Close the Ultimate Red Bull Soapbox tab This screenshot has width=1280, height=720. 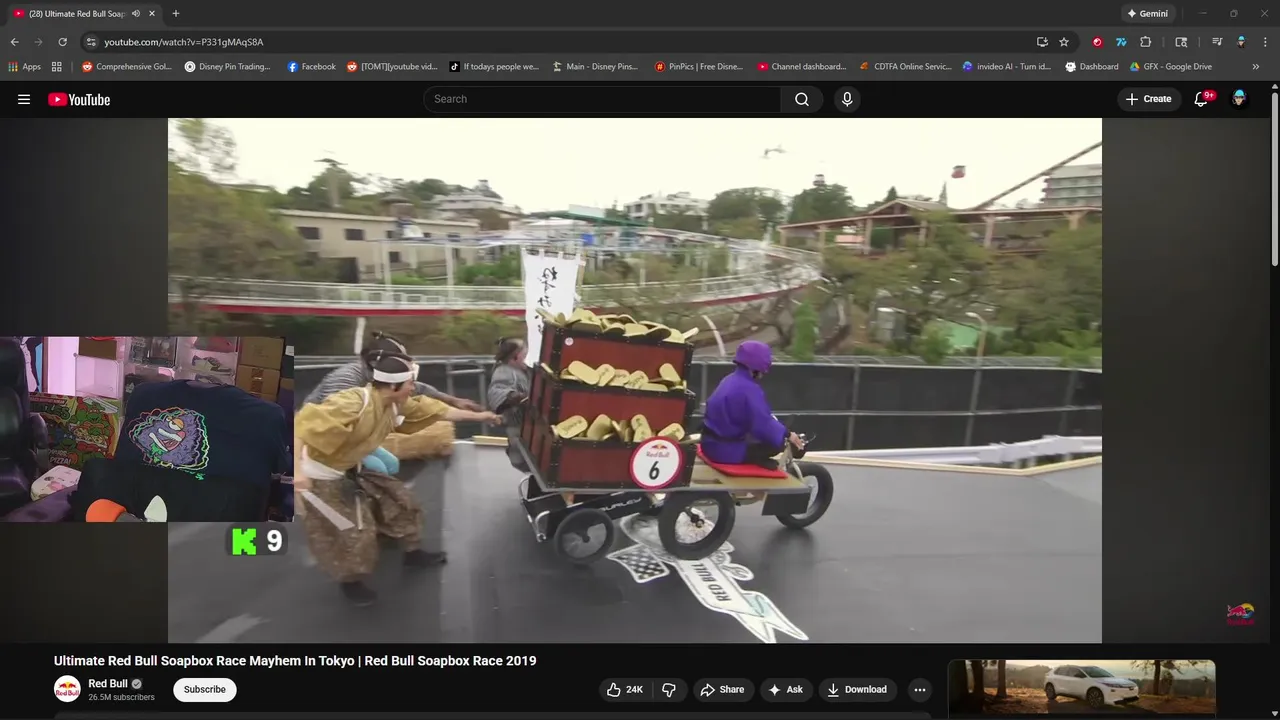(x=152, y=14)
